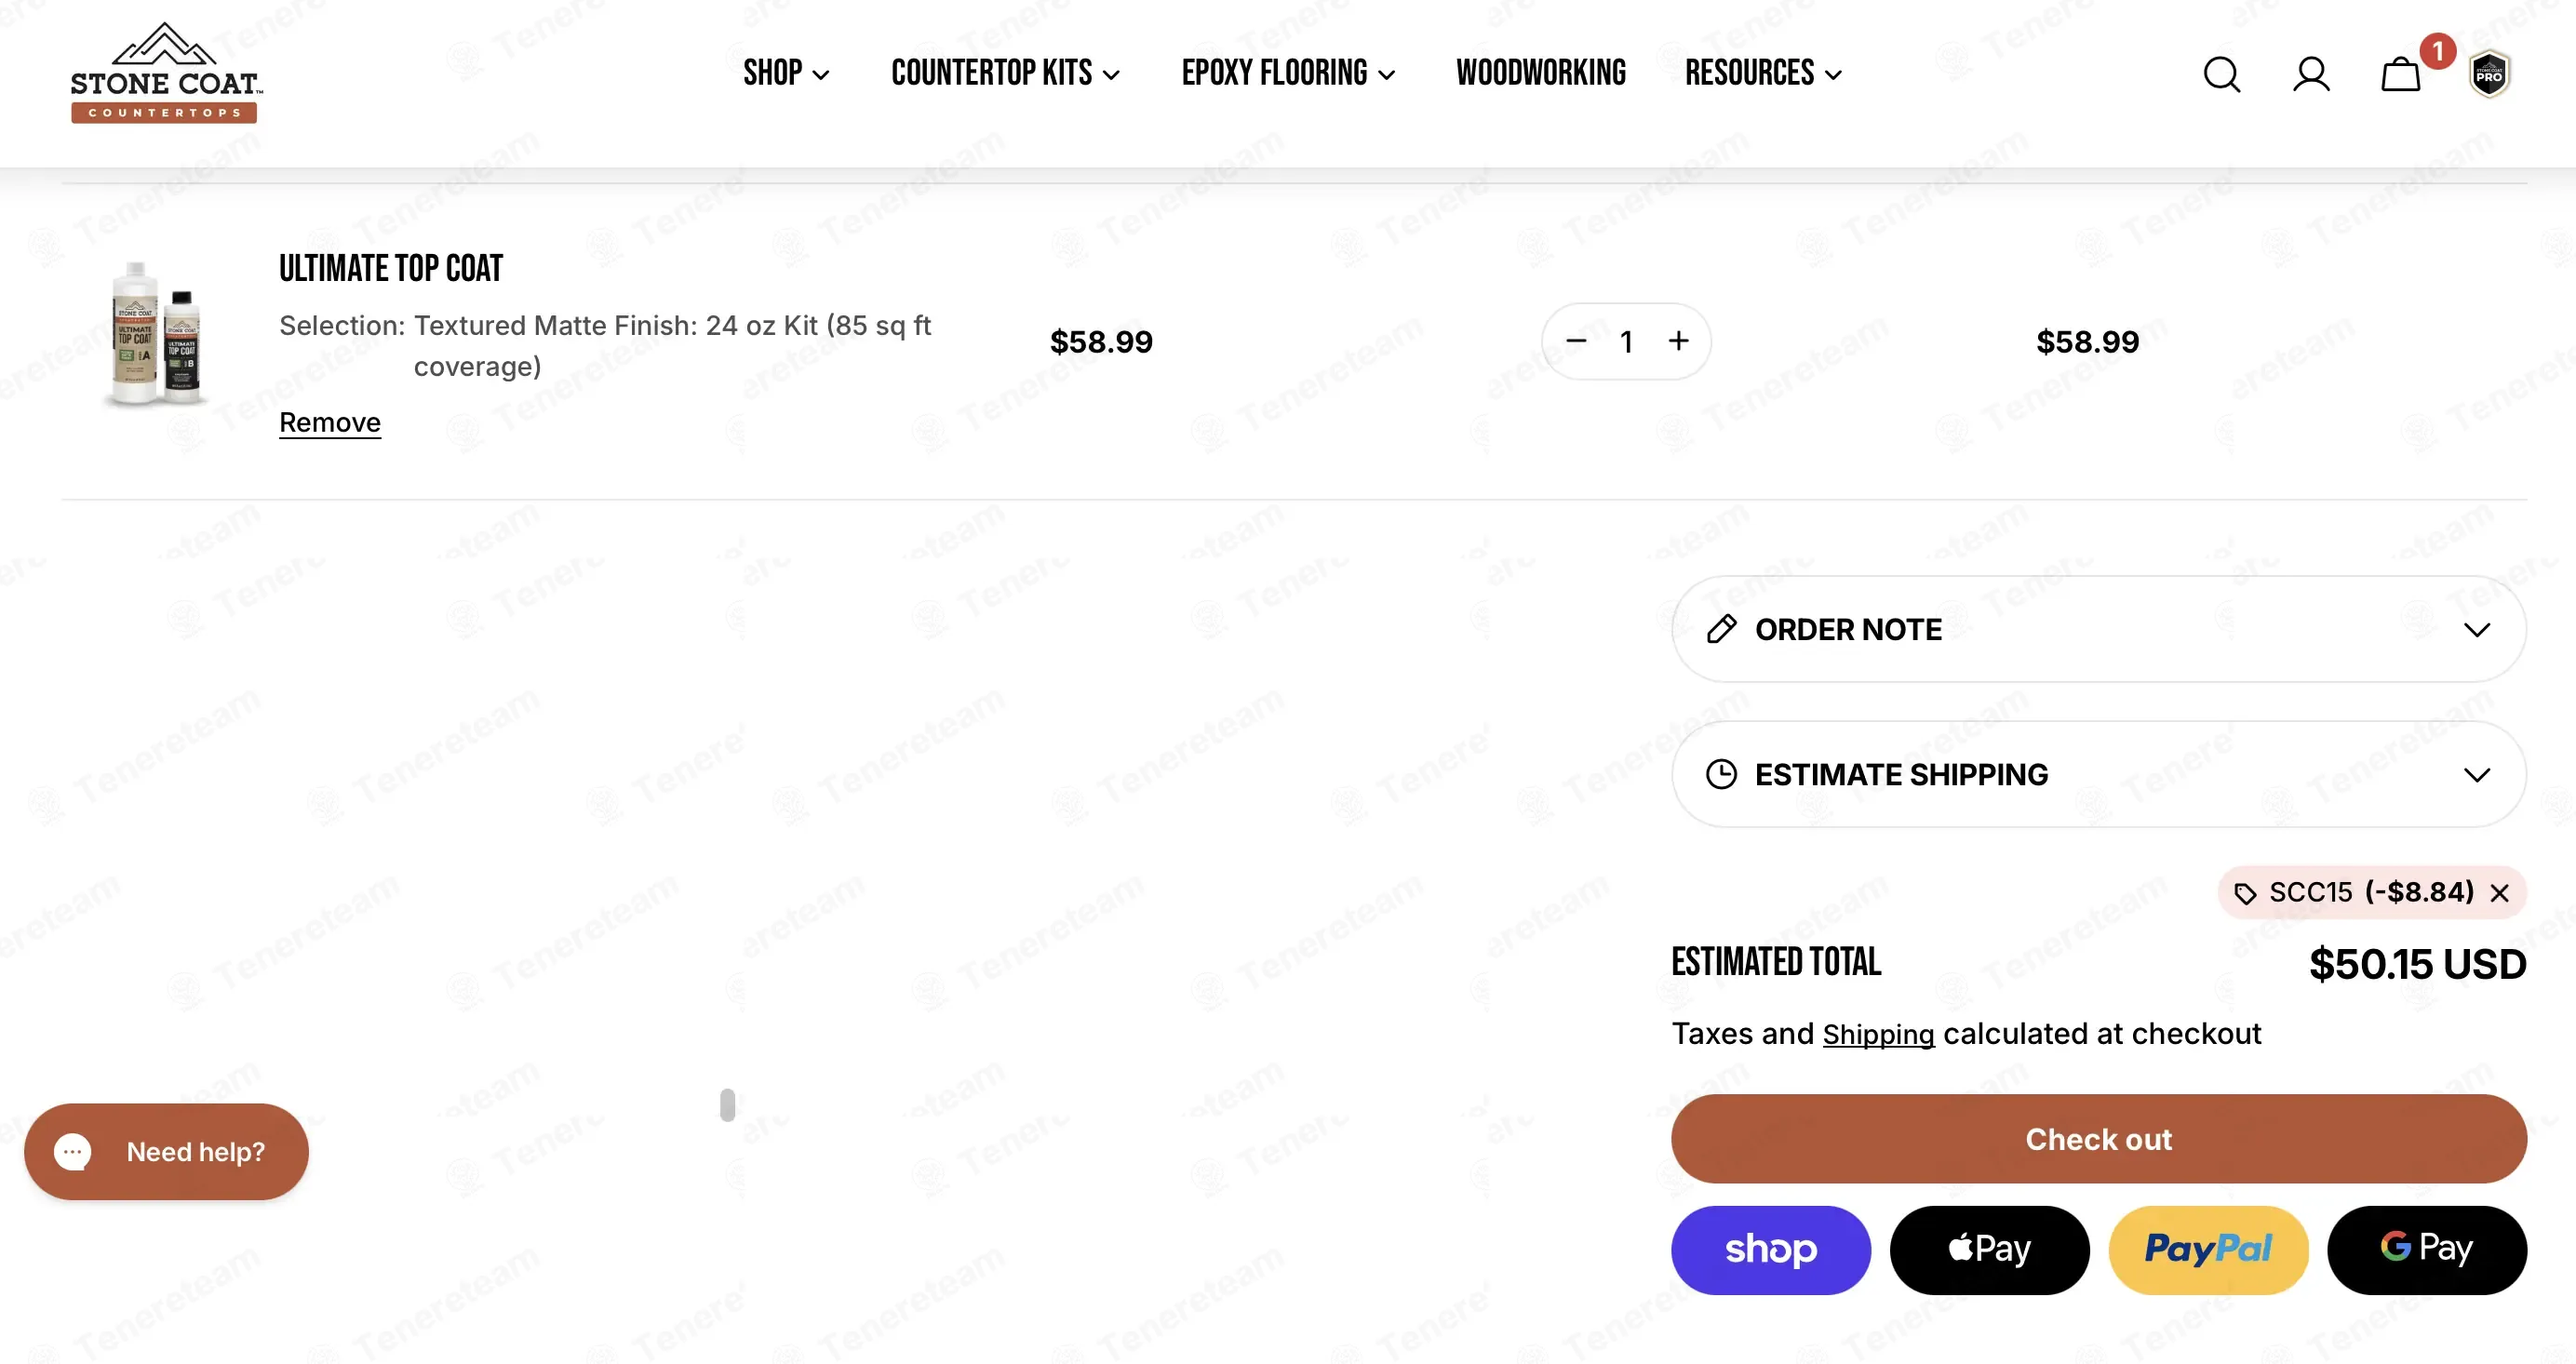This screenshot has height=1364, width=2576.
Task: Open the Shop dropdown menu
Action: coord(785,73)
